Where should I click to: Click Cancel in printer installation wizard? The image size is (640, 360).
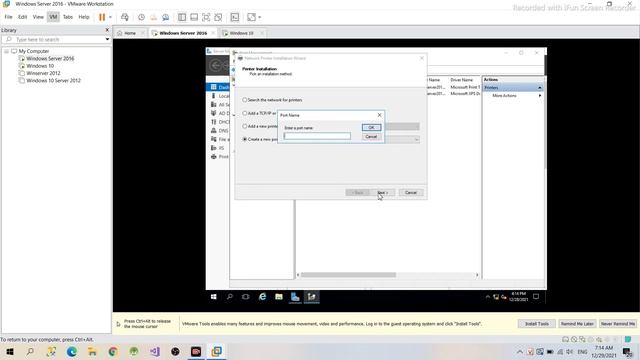(x=411, y=192)
